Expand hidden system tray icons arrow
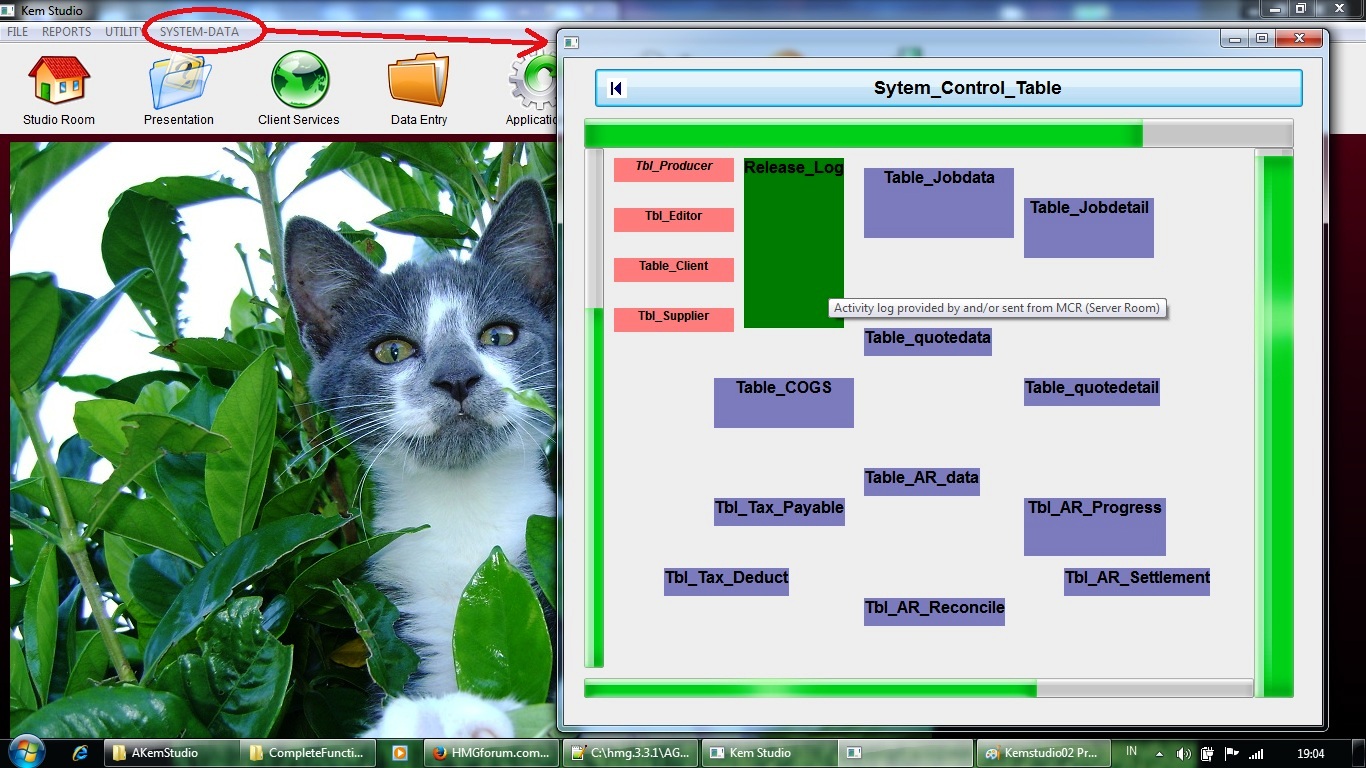The width and height of the screenshot is (1366, 768). 1159,753
